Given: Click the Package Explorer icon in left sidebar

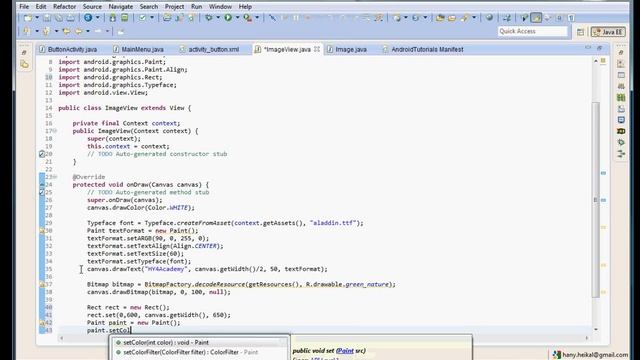Looking at the screenshot, I should click(24, 64).
